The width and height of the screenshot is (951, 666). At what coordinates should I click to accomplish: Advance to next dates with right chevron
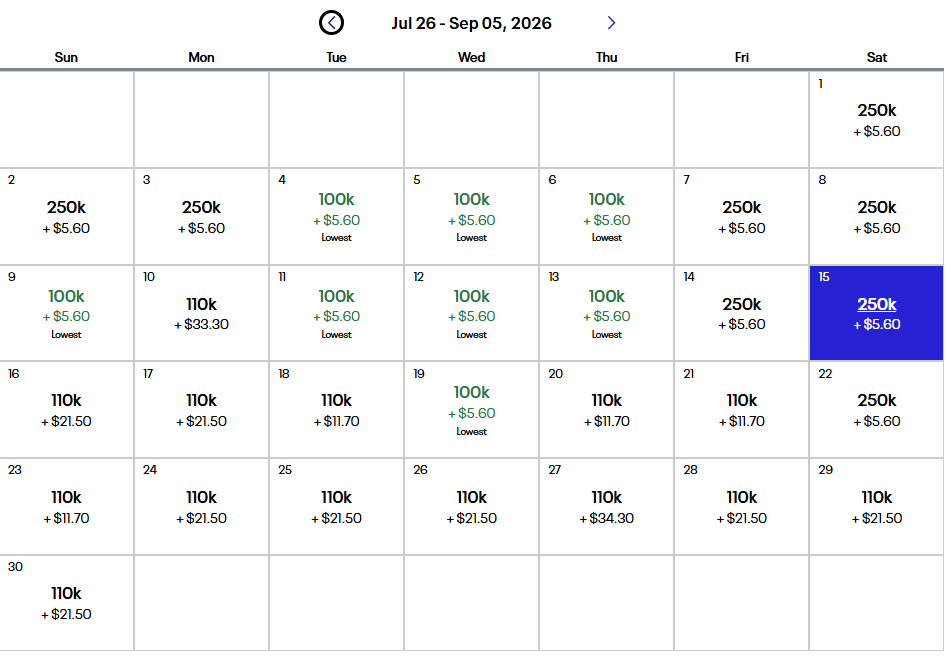(x=612, y=23)
